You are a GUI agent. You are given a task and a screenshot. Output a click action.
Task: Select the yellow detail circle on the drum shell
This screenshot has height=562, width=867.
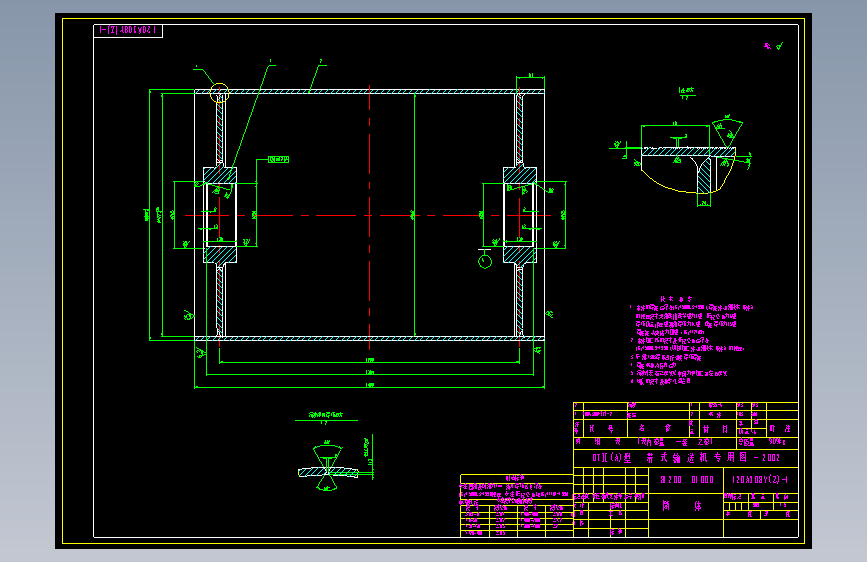tap(220, 93)
